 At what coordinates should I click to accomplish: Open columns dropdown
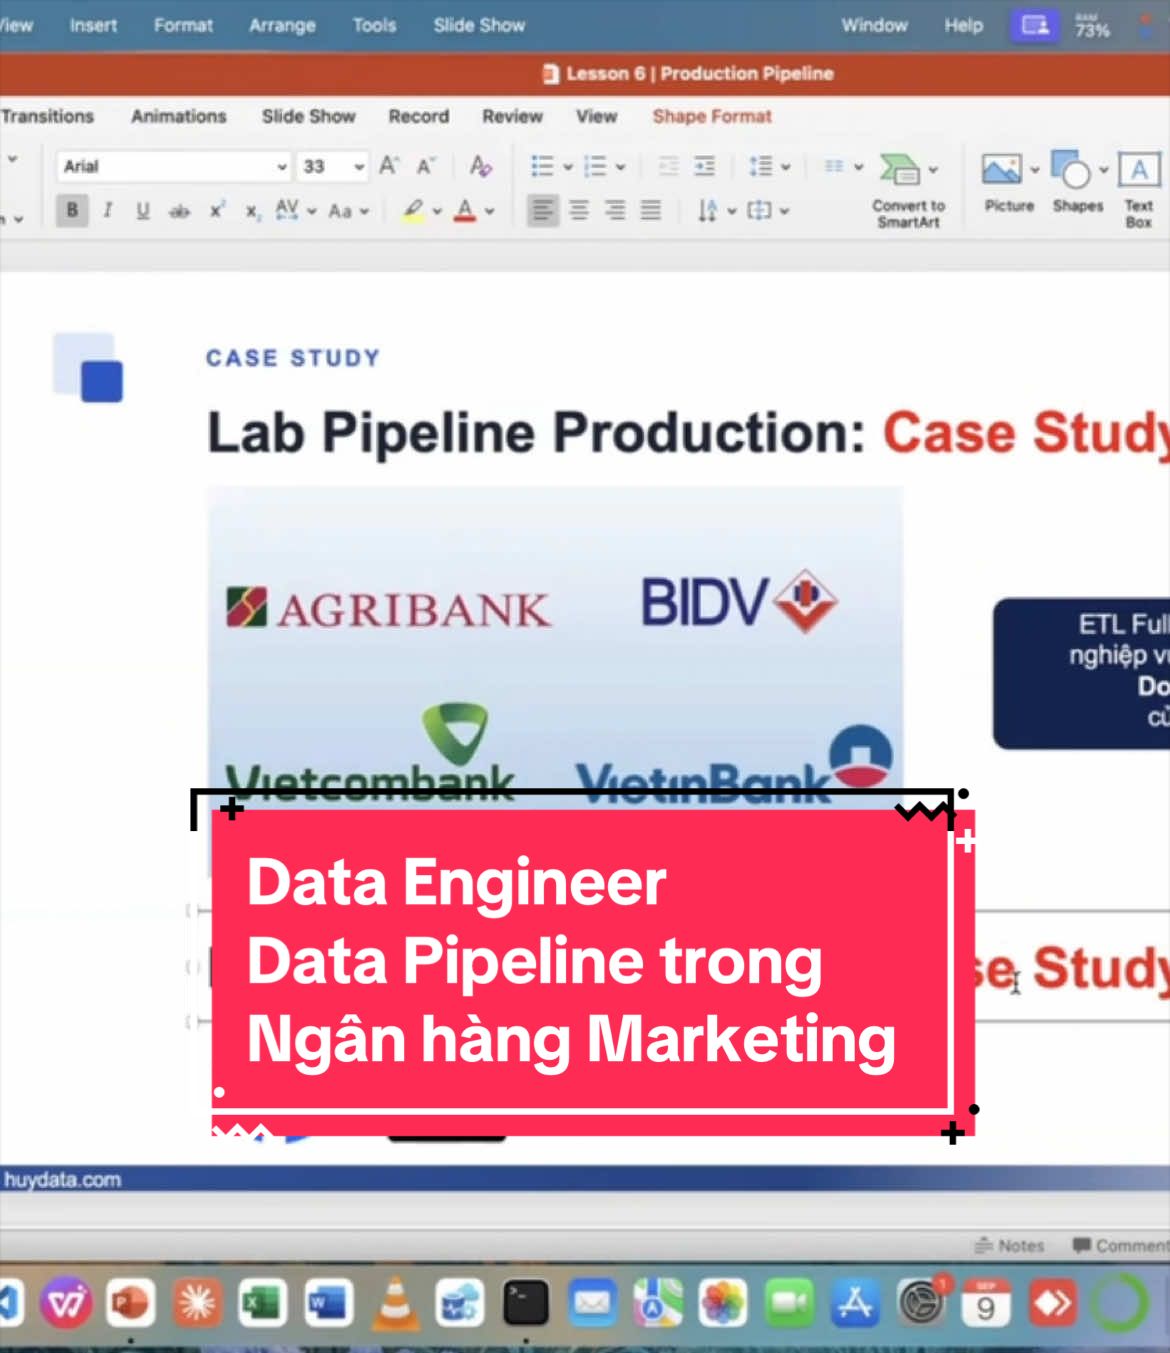(843, 166)
